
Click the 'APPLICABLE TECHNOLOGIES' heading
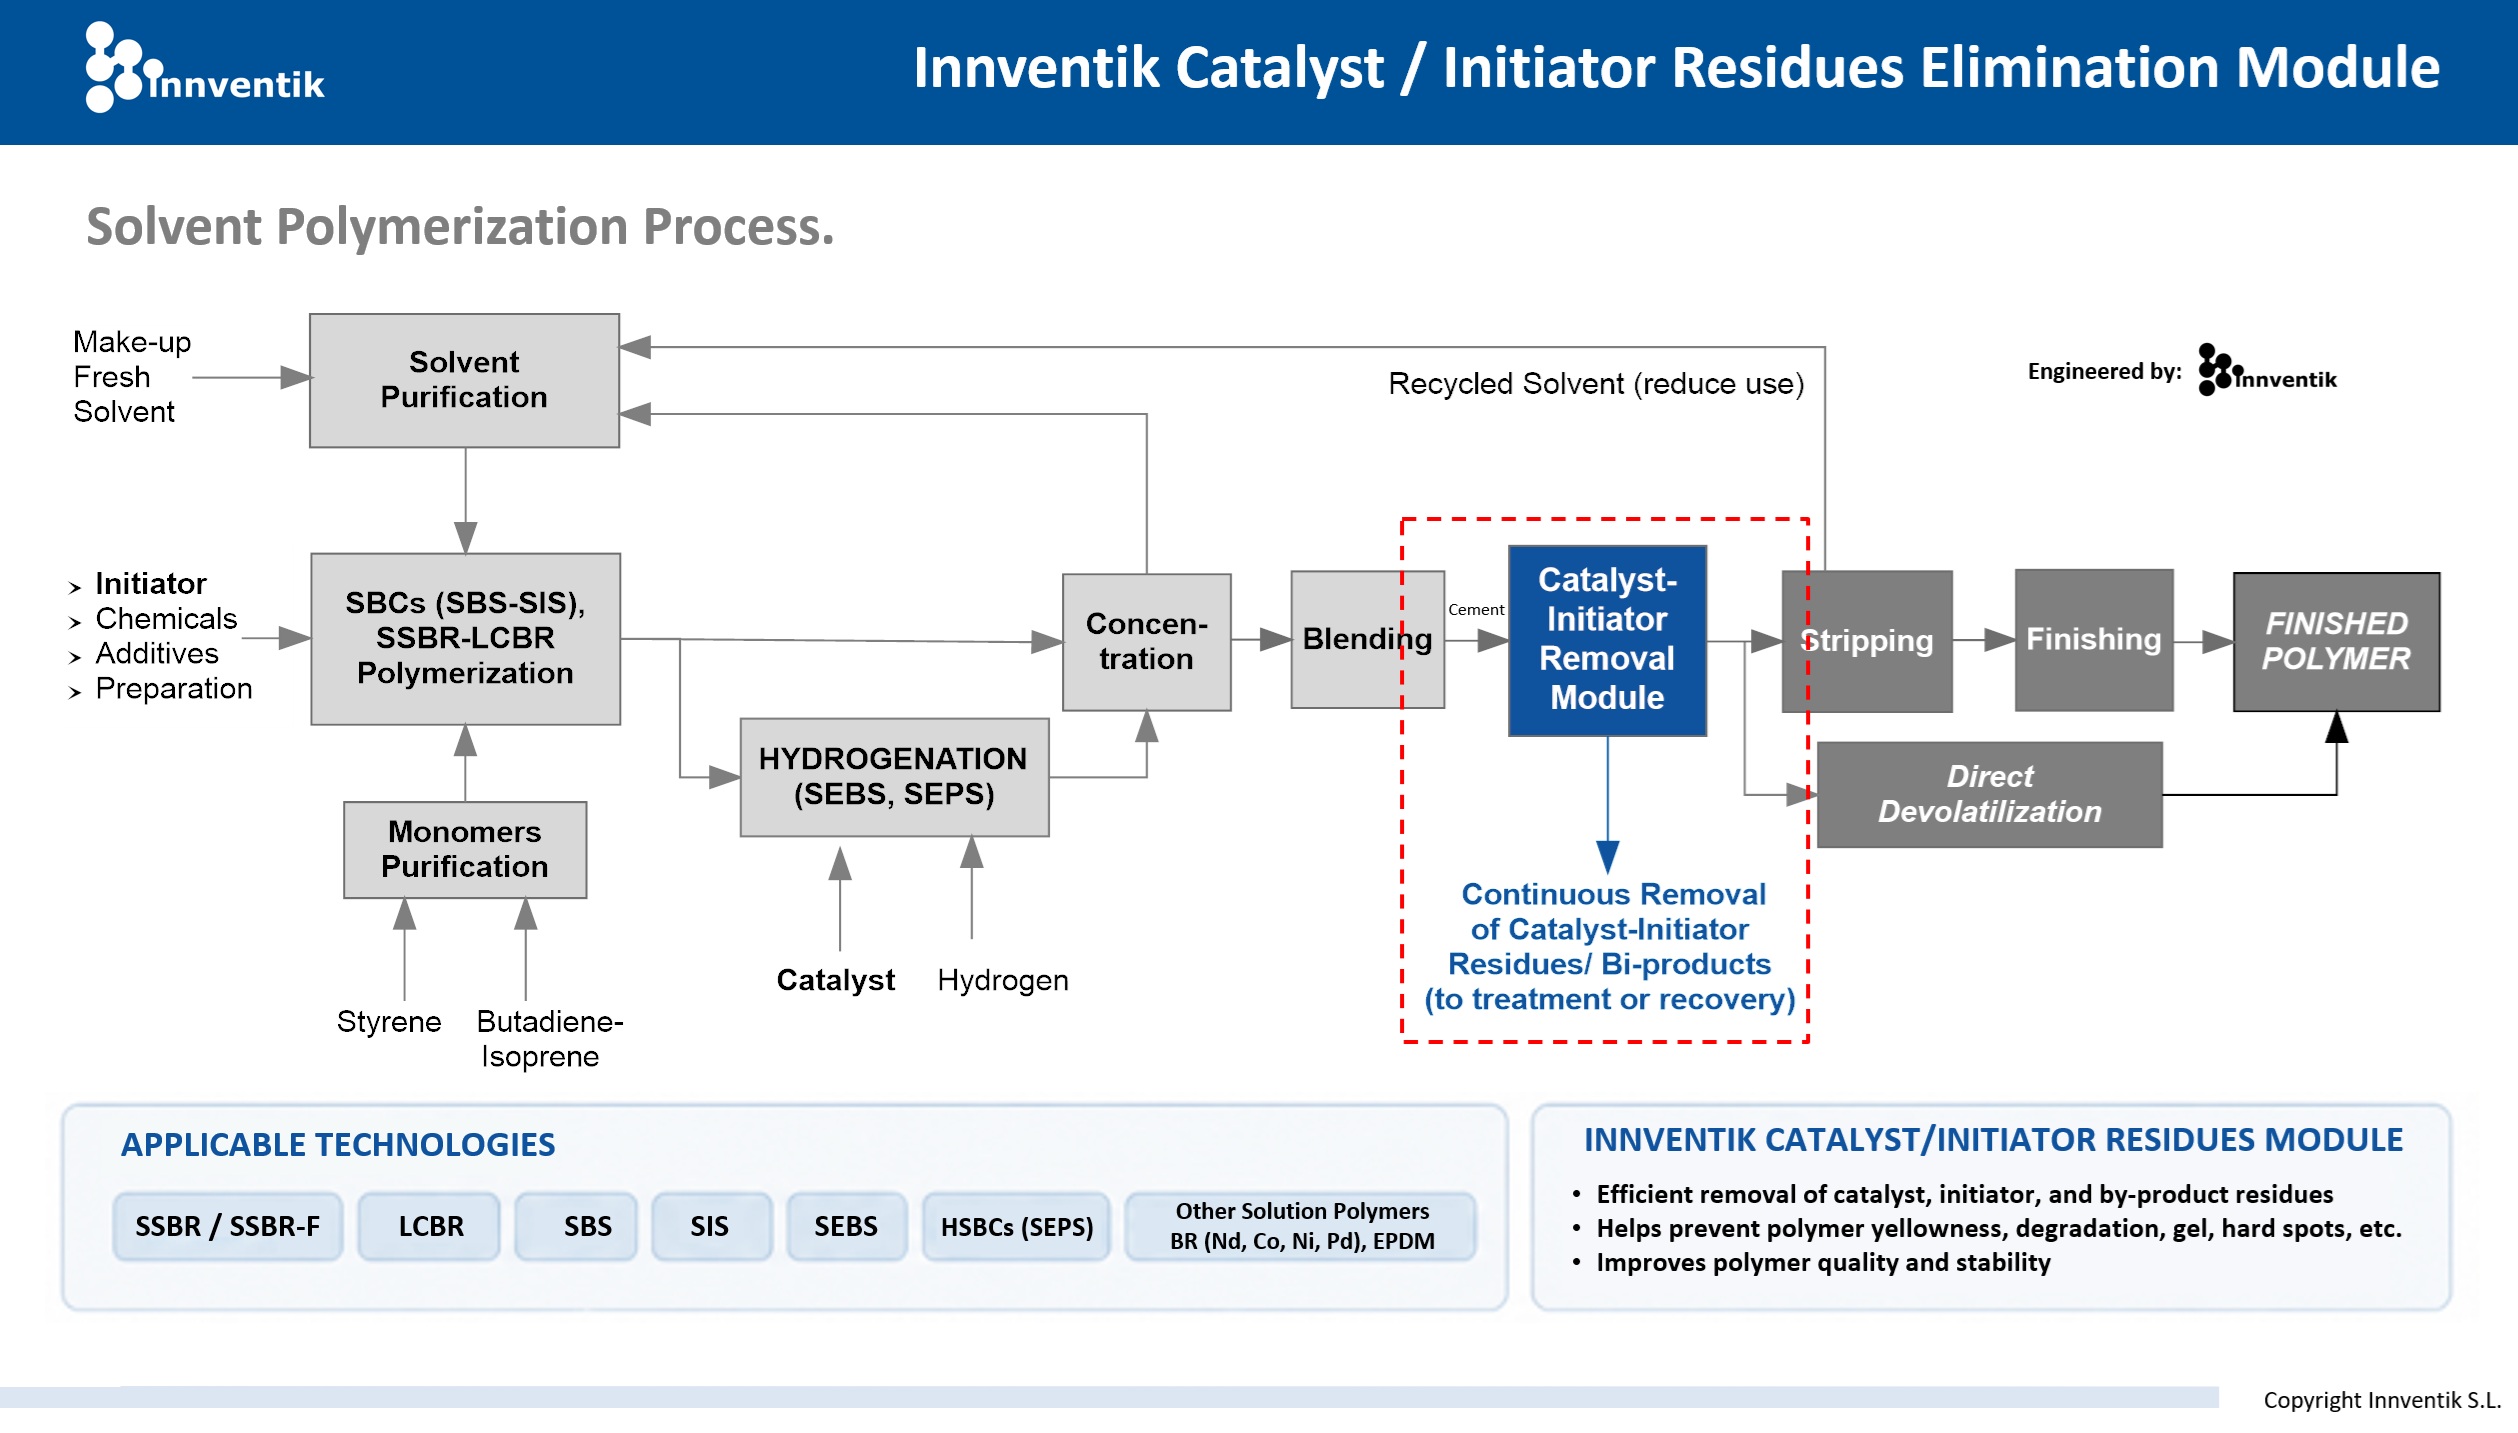point(338,1144)
